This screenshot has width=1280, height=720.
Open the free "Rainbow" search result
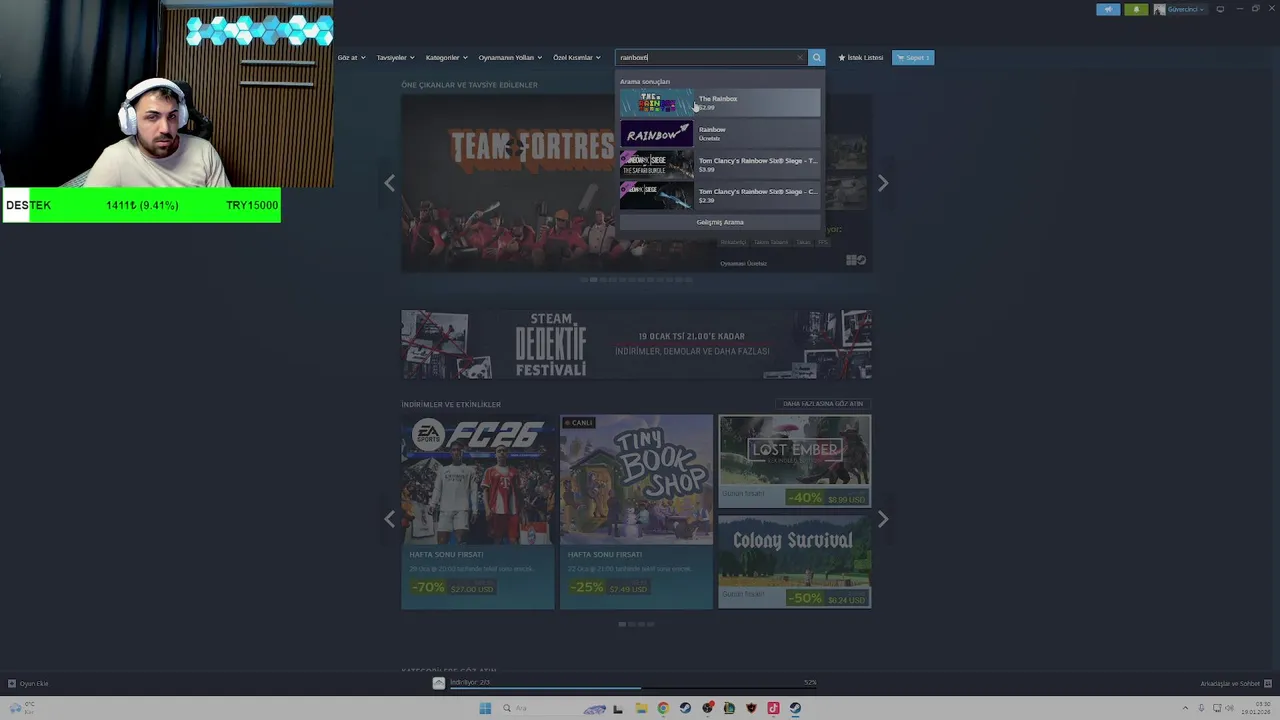[720, 133]
